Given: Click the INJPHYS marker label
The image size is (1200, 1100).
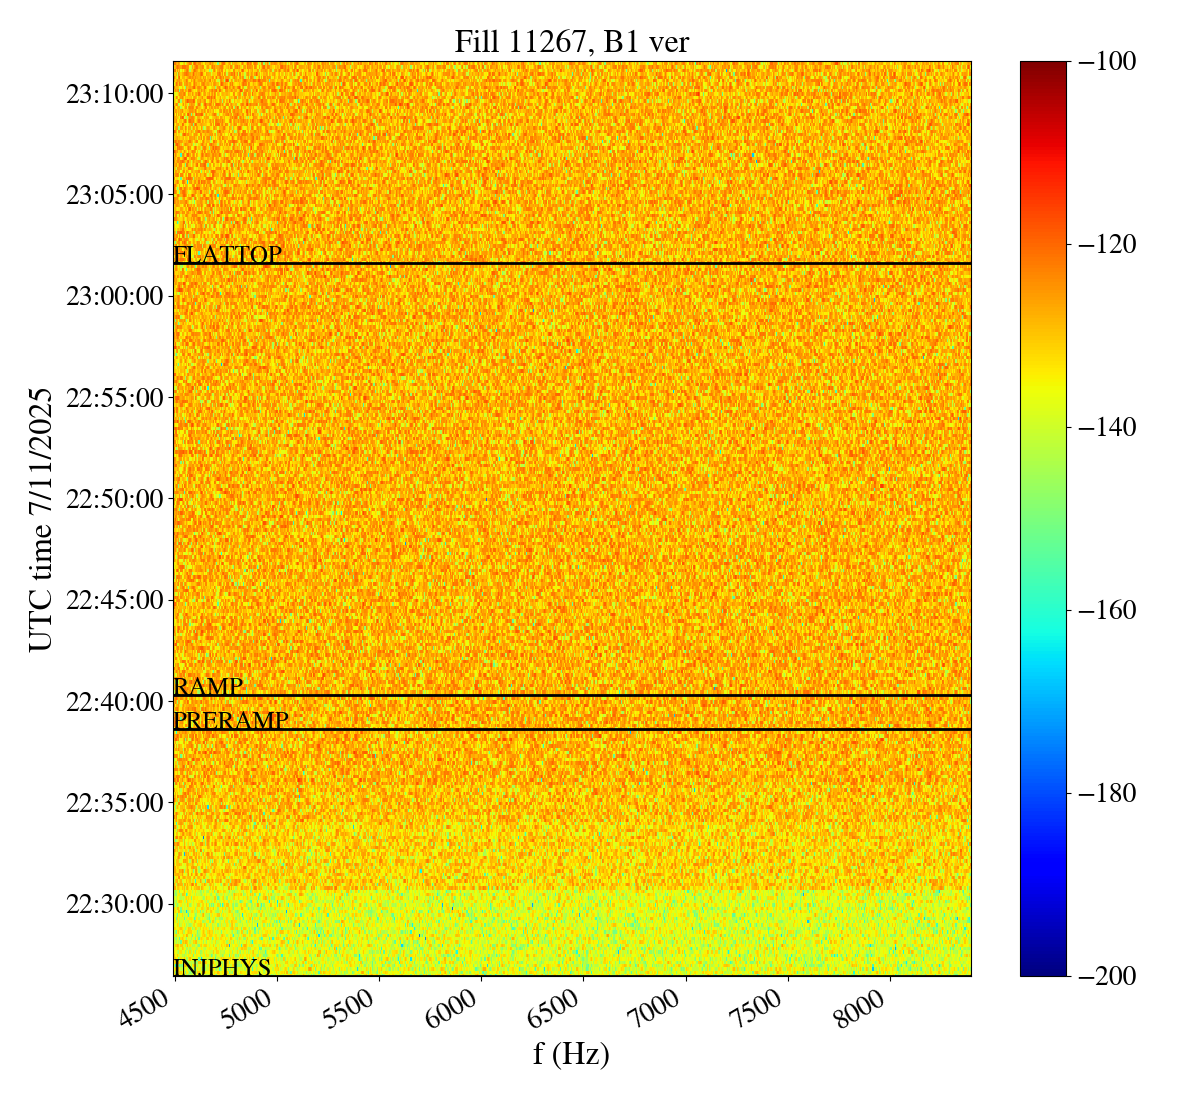Looking at the screenshot, I should coord(222,967).
